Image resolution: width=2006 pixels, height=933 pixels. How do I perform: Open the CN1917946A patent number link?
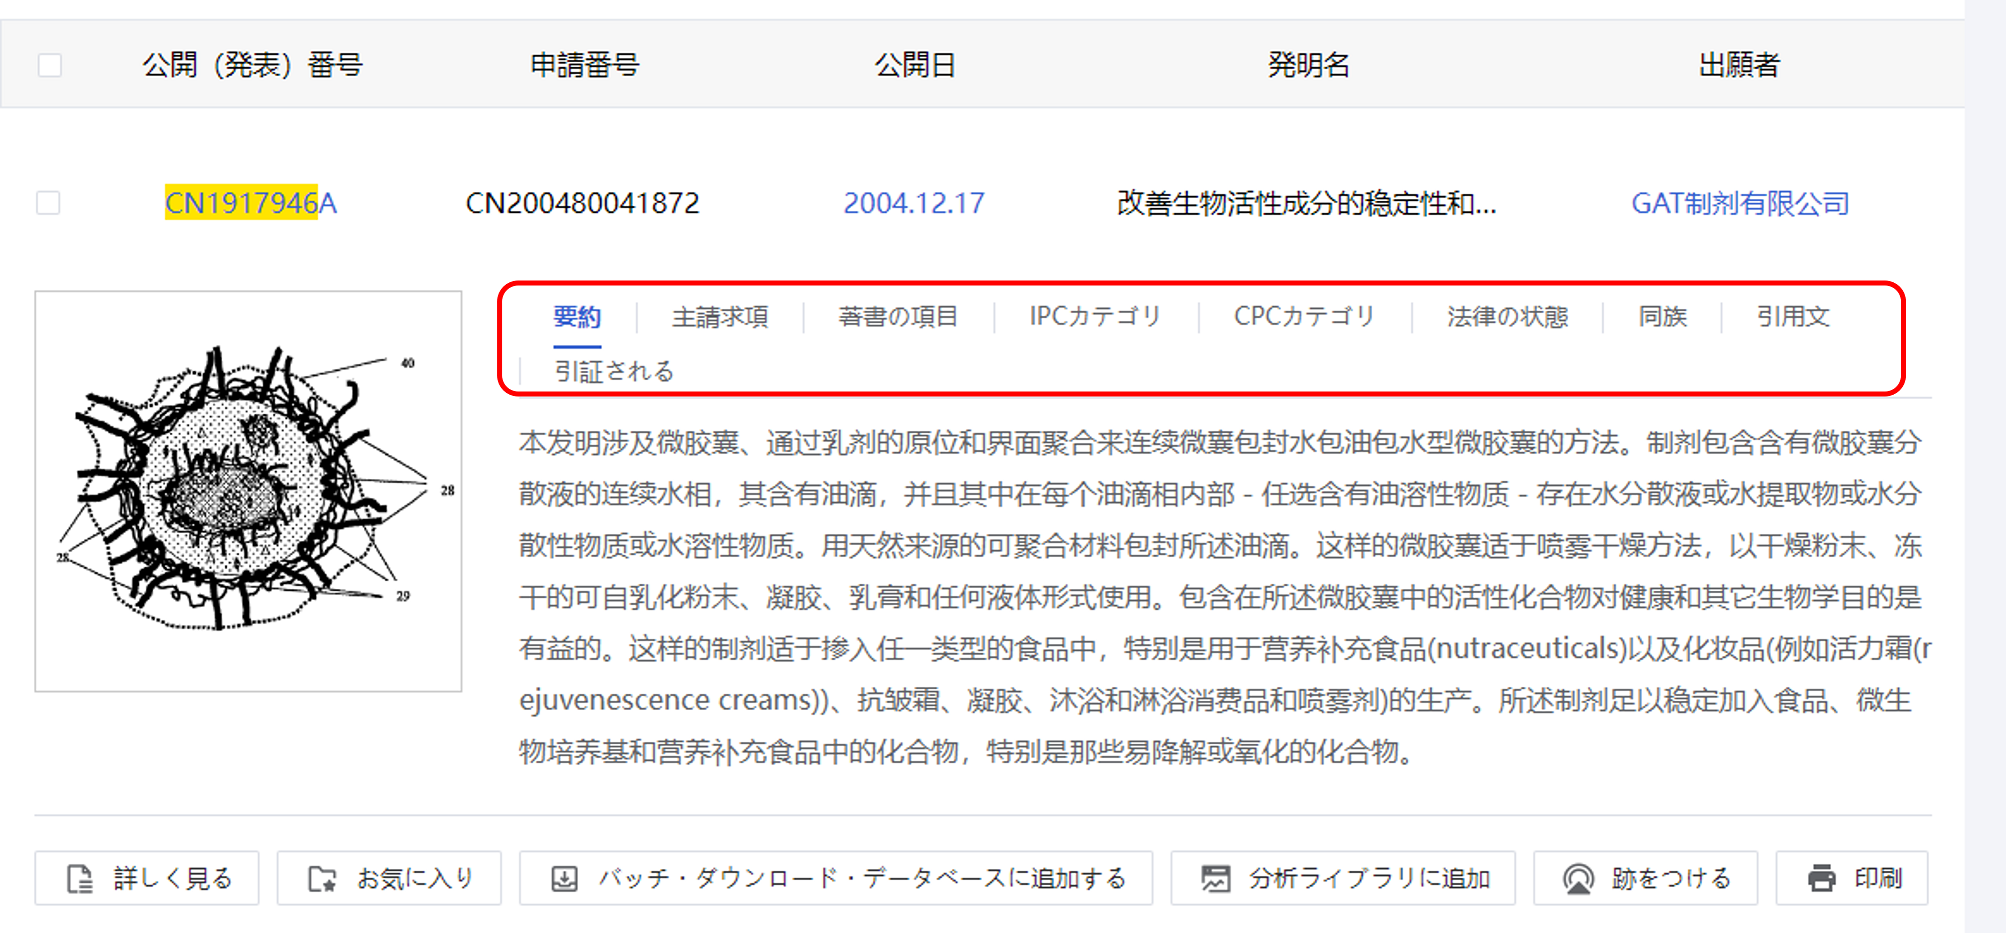click(x=251, y=203)
